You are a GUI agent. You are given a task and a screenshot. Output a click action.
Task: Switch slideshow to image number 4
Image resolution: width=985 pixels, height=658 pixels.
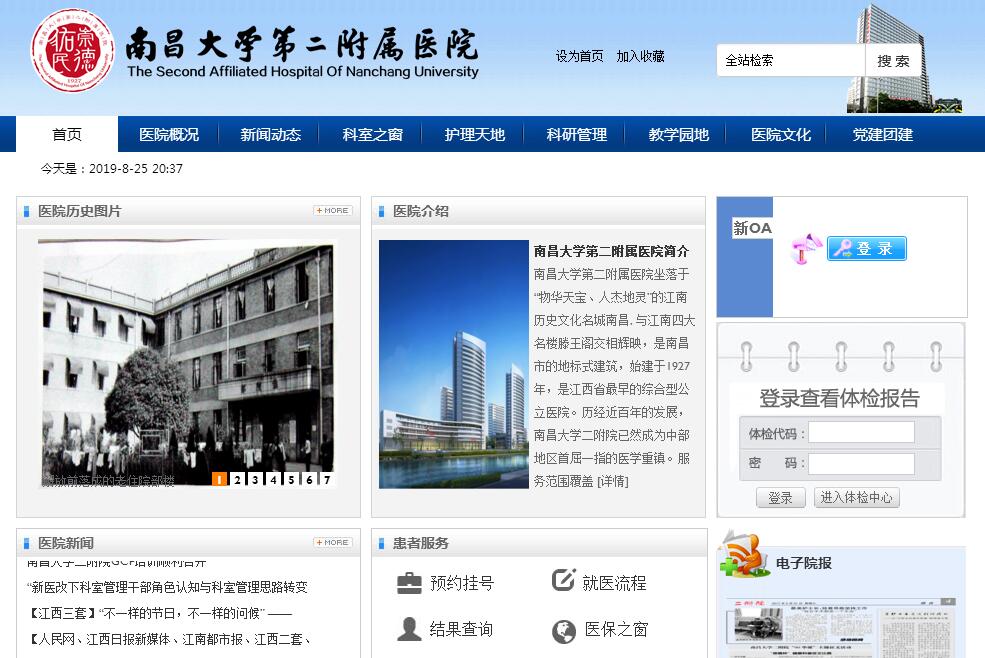[x=273, y=479]
